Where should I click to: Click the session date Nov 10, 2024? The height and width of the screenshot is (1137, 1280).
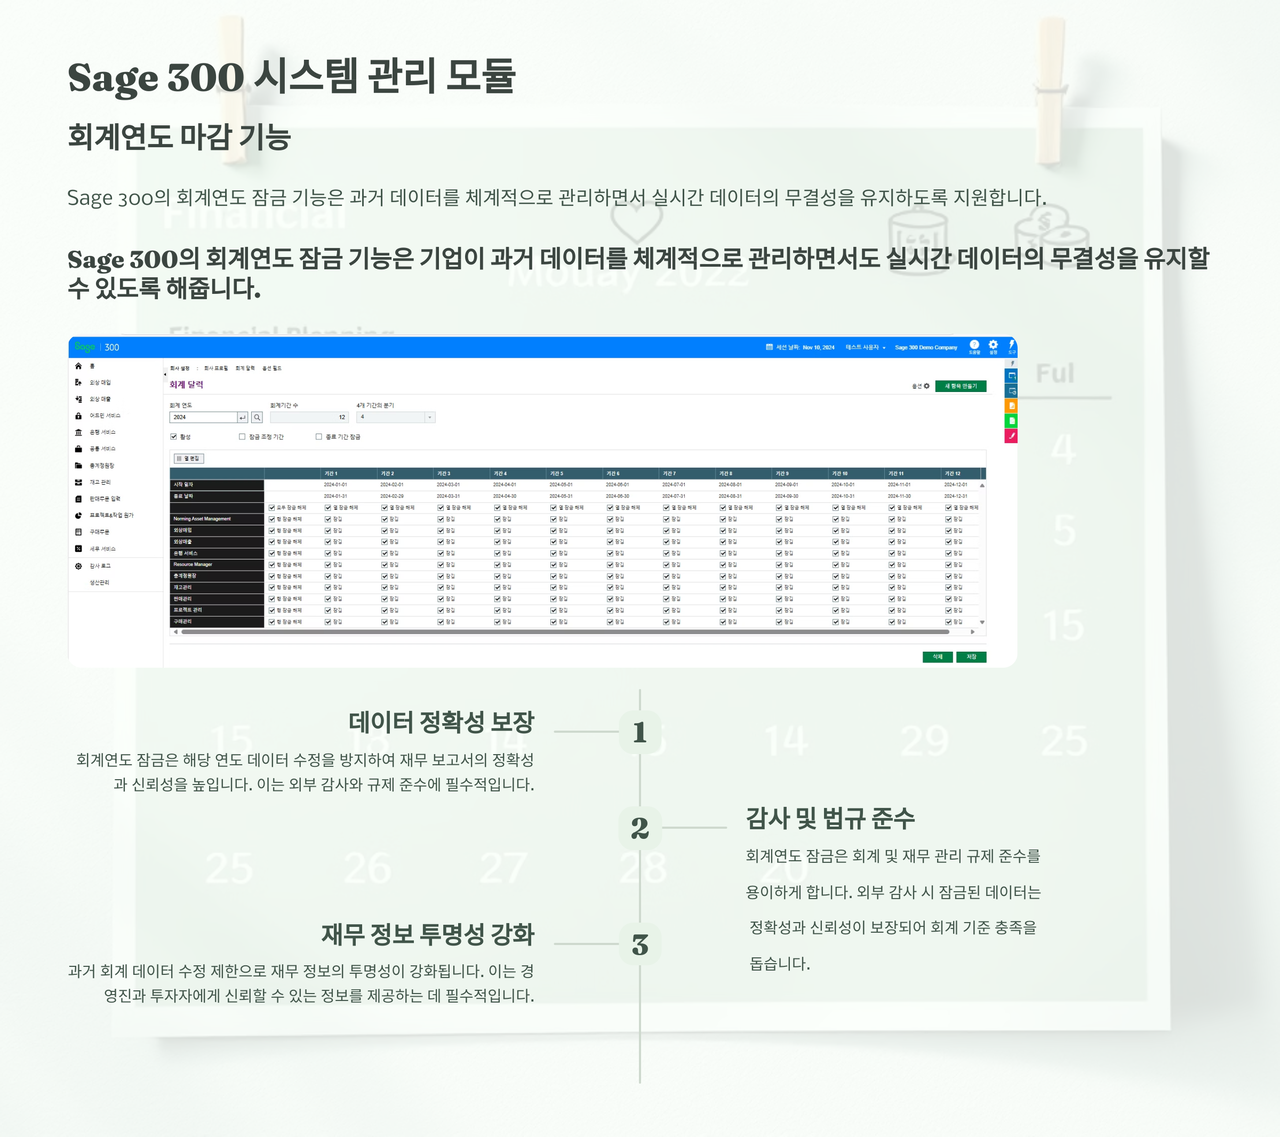click(818, 347)
